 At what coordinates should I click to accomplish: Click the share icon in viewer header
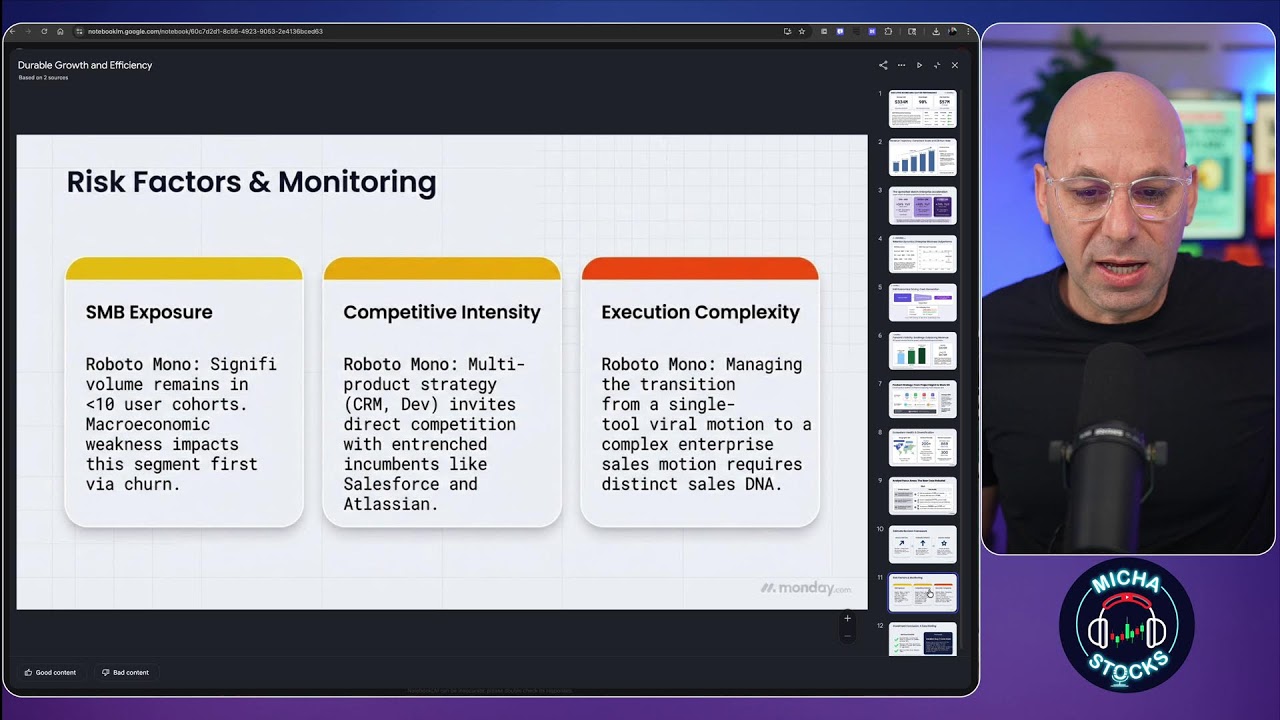pos(883,65)
